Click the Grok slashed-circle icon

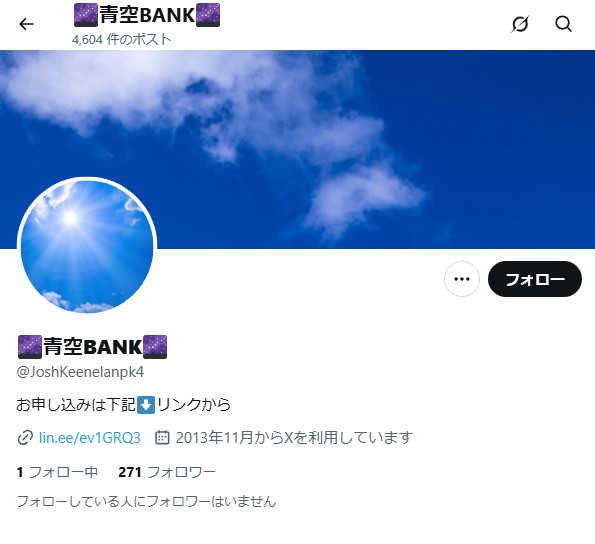519,24
